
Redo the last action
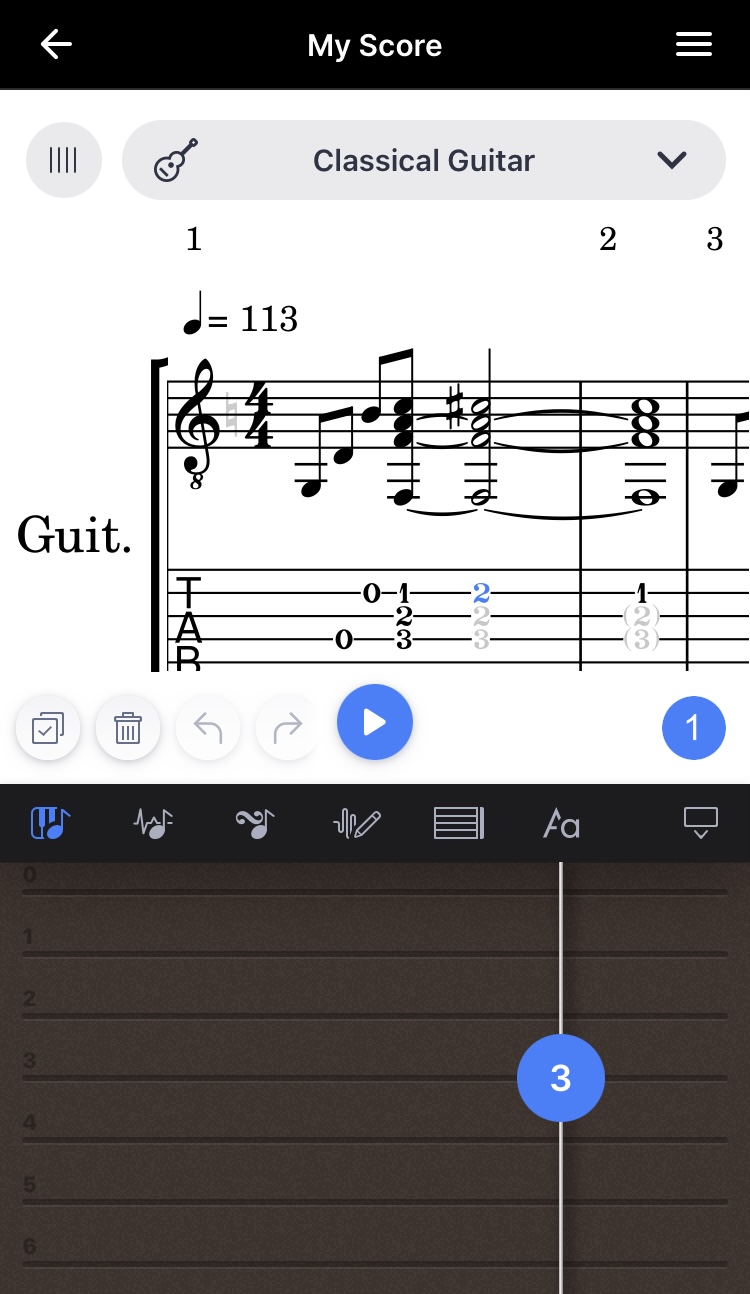[x=287, y=727]
